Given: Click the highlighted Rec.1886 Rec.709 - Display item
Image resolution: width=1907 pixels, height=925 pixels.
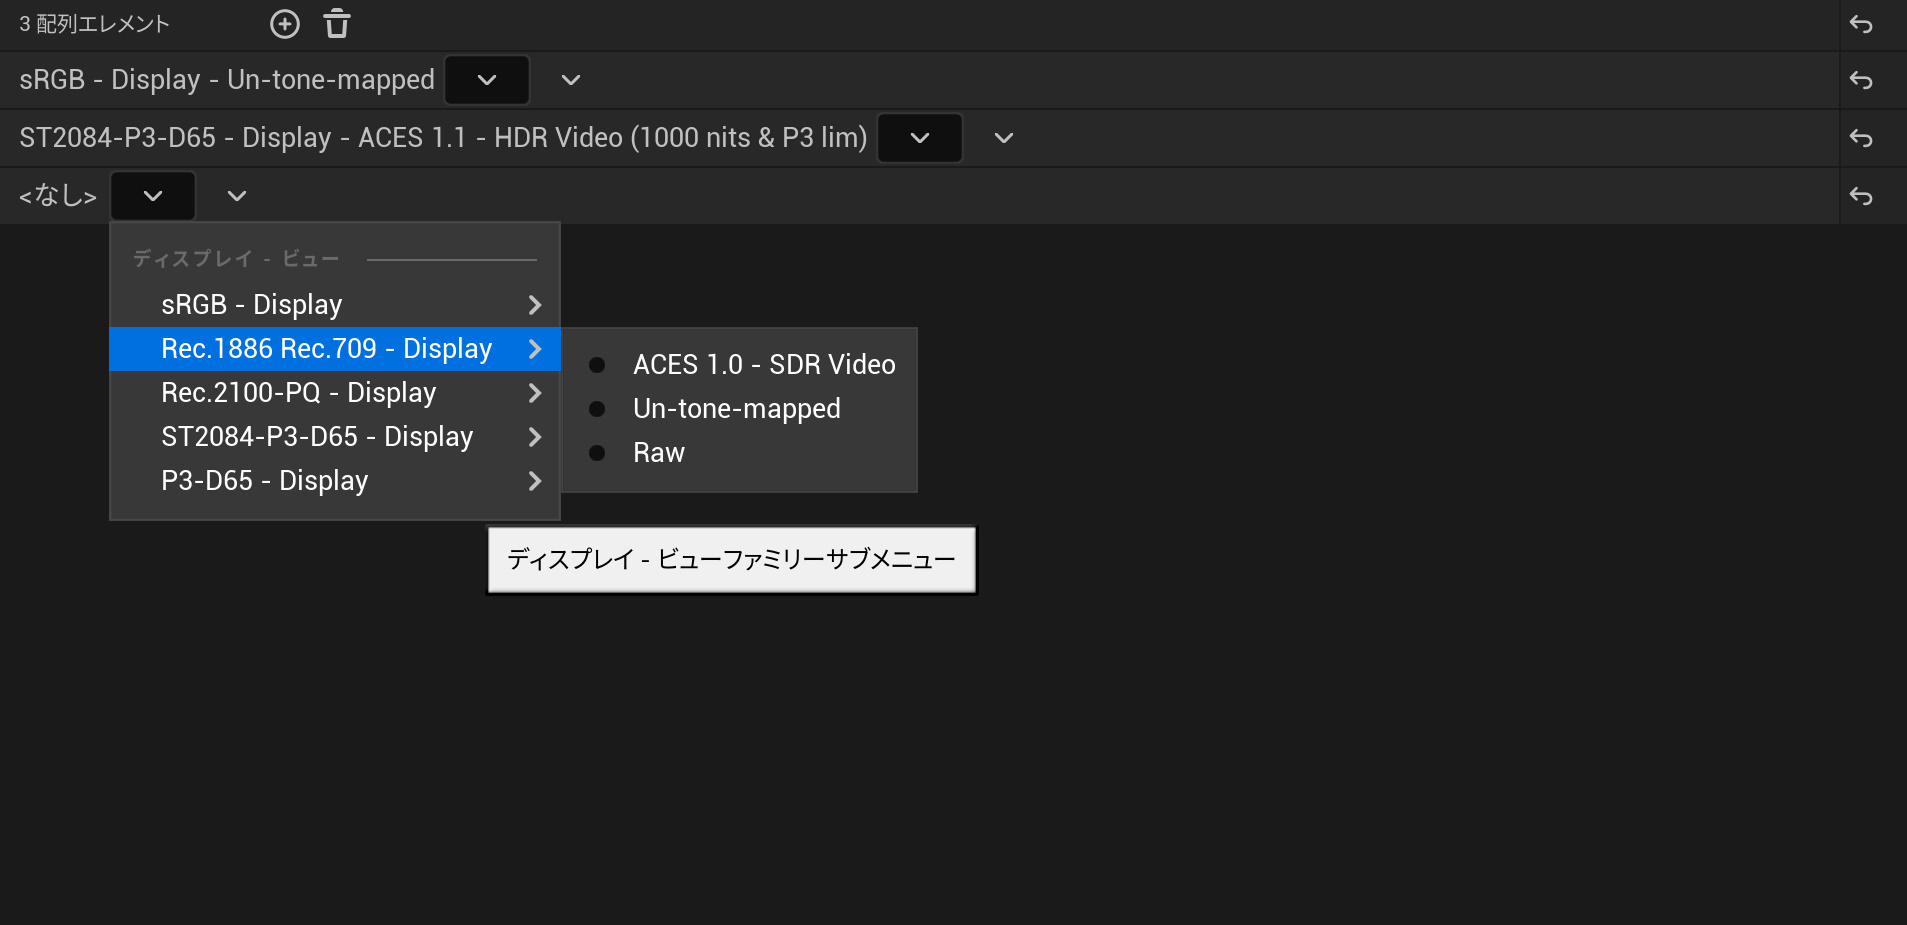Looking at the screenshot, I should click(334, 349).
